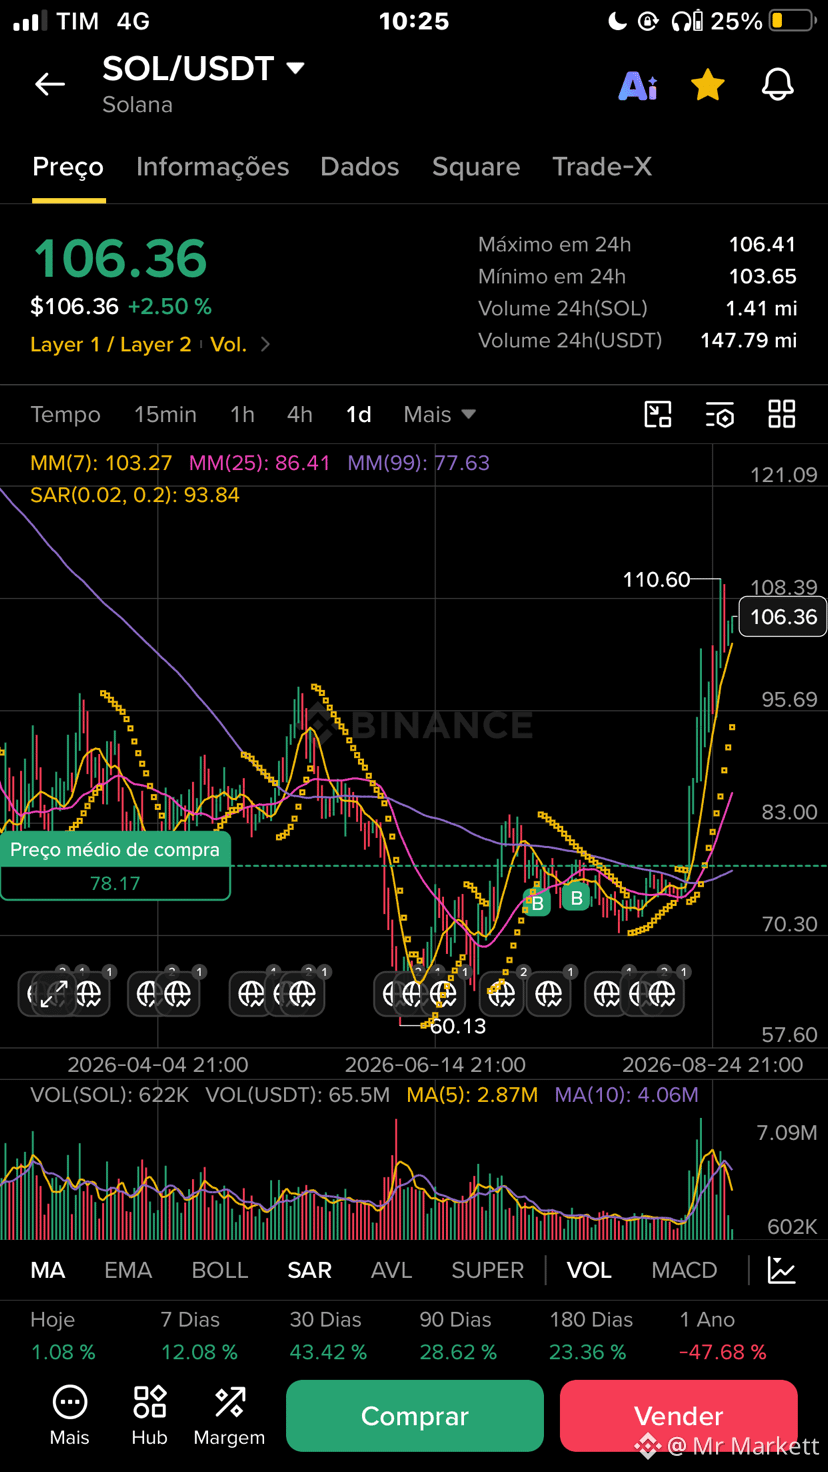This screenshot has width=828, height=1472.
Task: Tap the battery indicator in status bar
Action: click(x=793, y=21)
